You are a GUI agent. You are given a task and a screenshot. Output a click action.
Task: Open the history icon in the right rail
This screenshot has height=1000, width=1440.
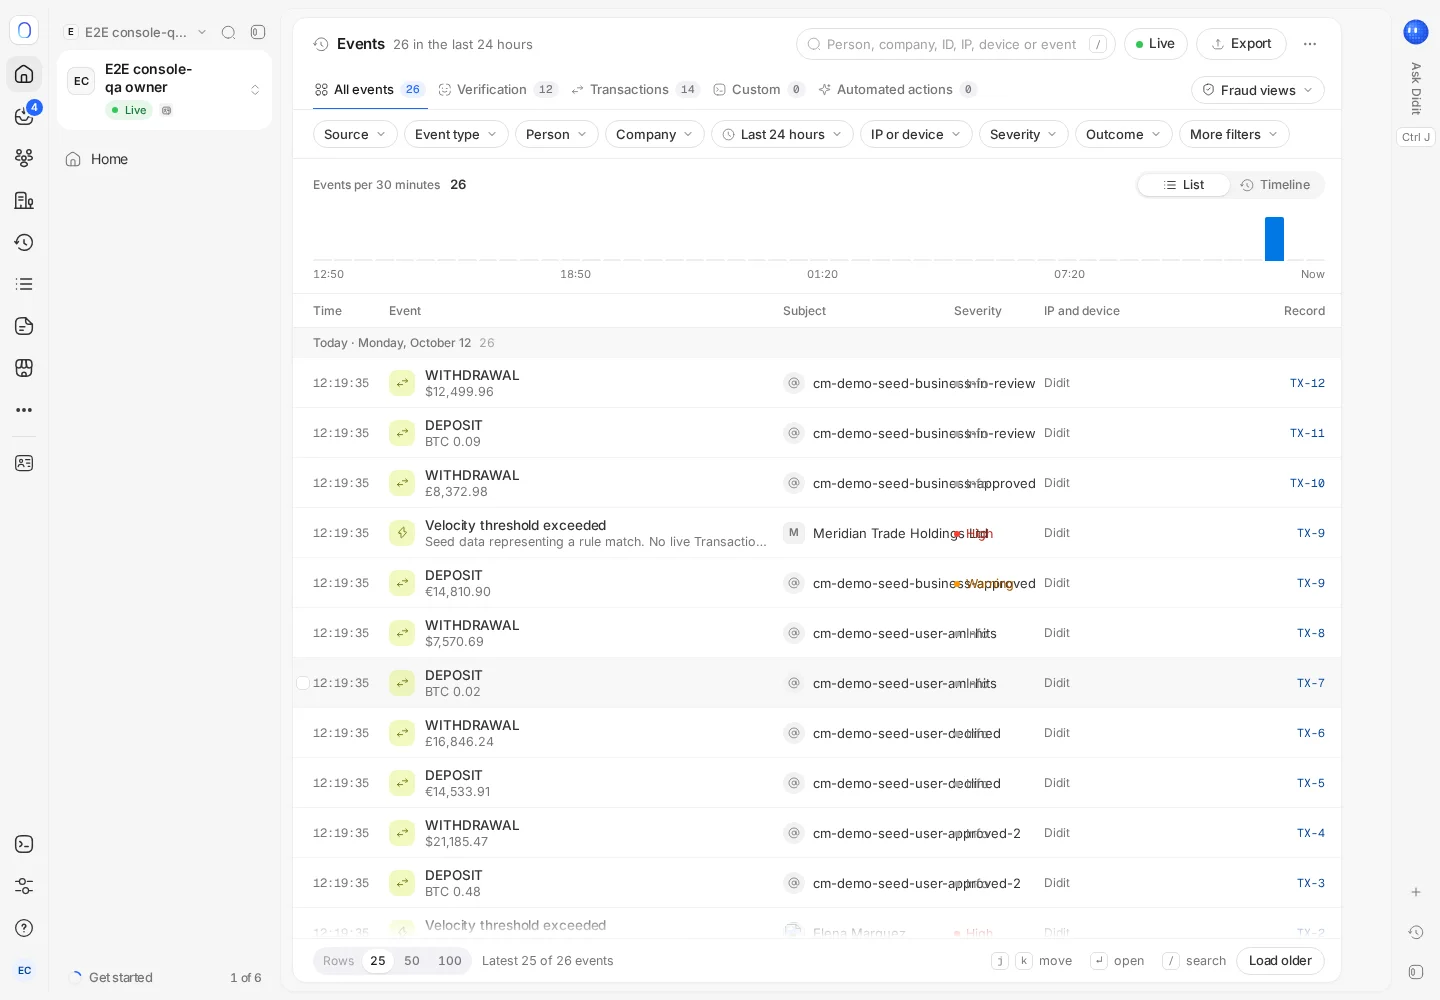tap(1416, 932)
